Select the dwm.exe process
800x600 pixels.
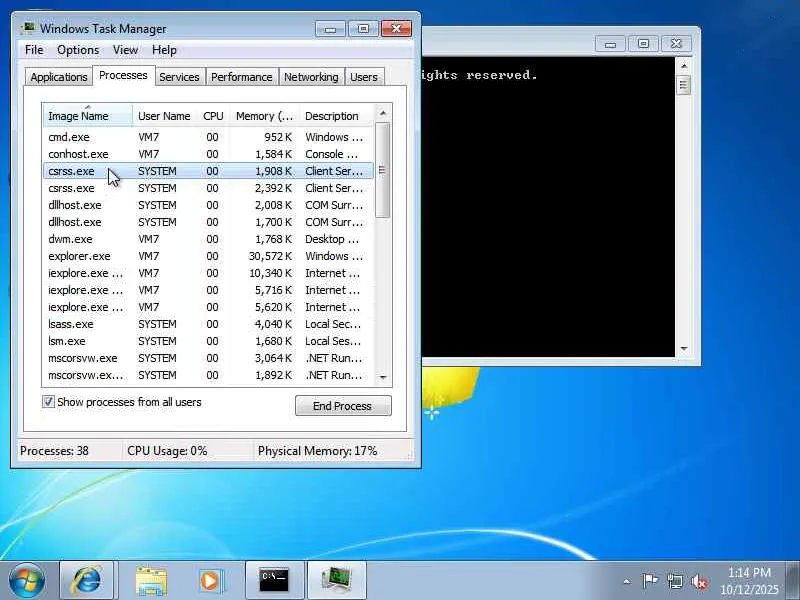pyautogui.click(x=208, y=239)
